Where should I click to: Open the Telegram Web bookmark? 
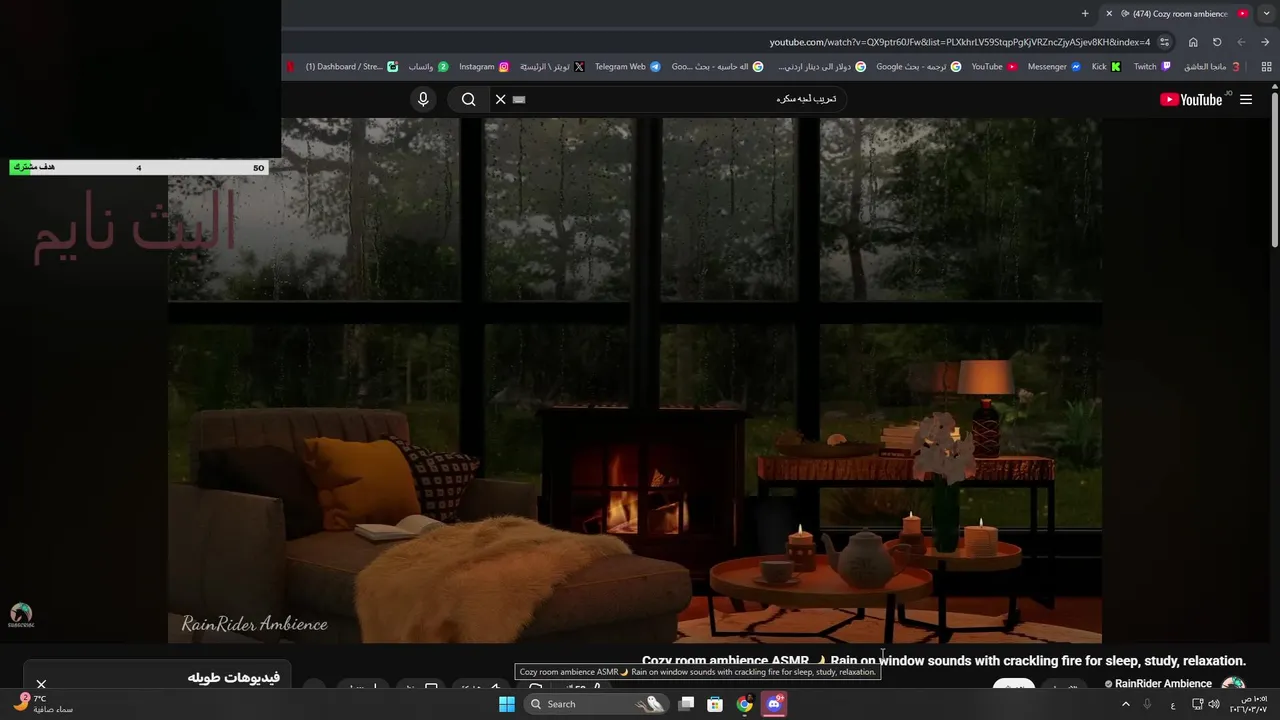coord(627,67)
